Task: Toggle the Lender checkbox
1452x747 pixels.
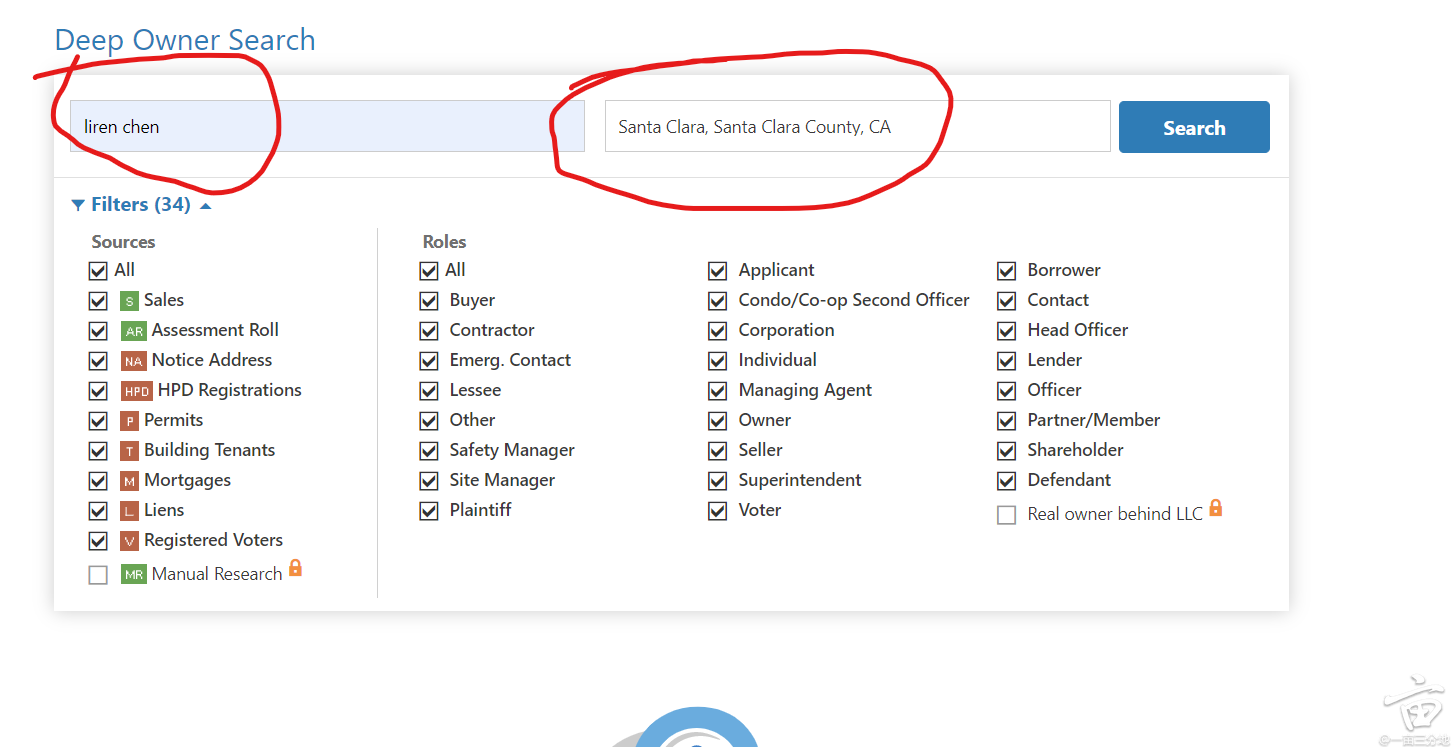Action: tap(1007, 361)
